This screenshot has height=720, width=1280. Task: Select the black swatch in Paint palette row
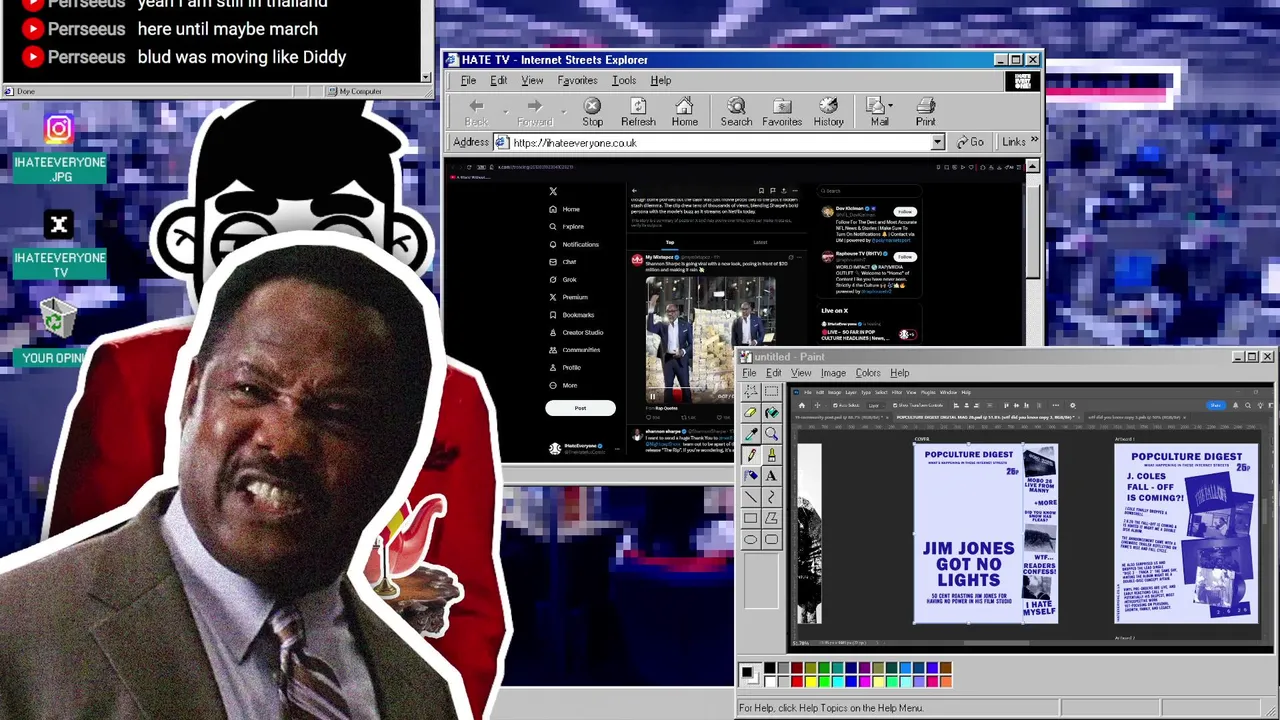(x=770, y=668)
